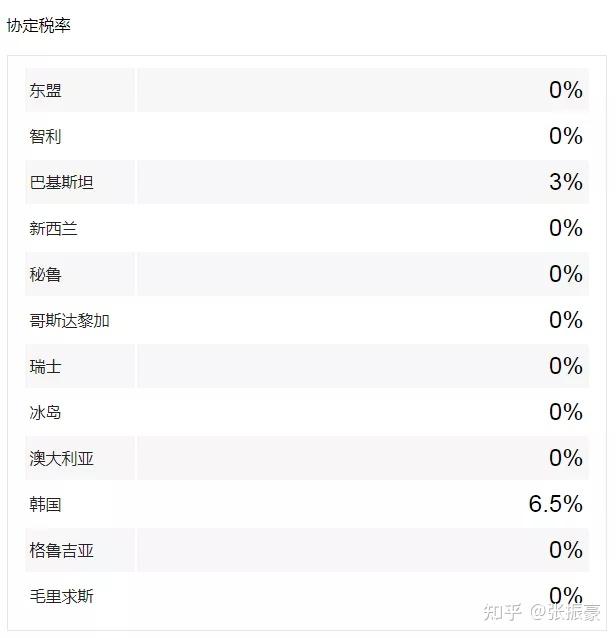Click the 0% rate for 澳大利亚
Screen dimensions: 616x638
pos(565,458)
